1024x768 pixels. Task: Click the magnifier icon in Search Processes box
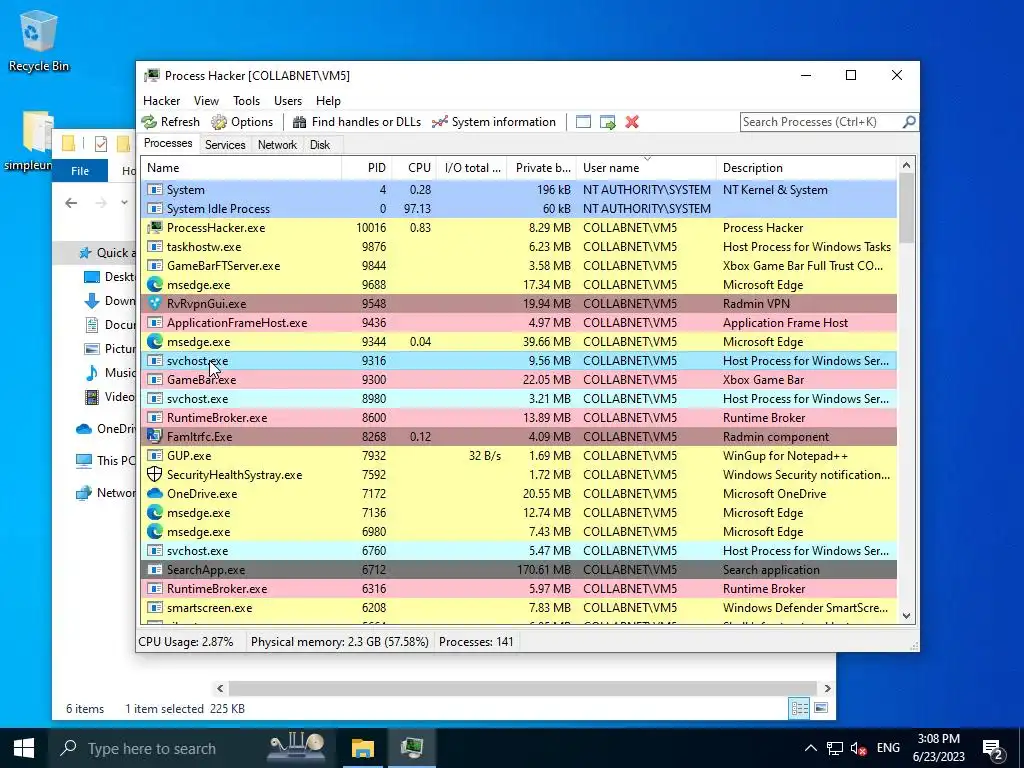pyautogui.click(x=908, y=122)
